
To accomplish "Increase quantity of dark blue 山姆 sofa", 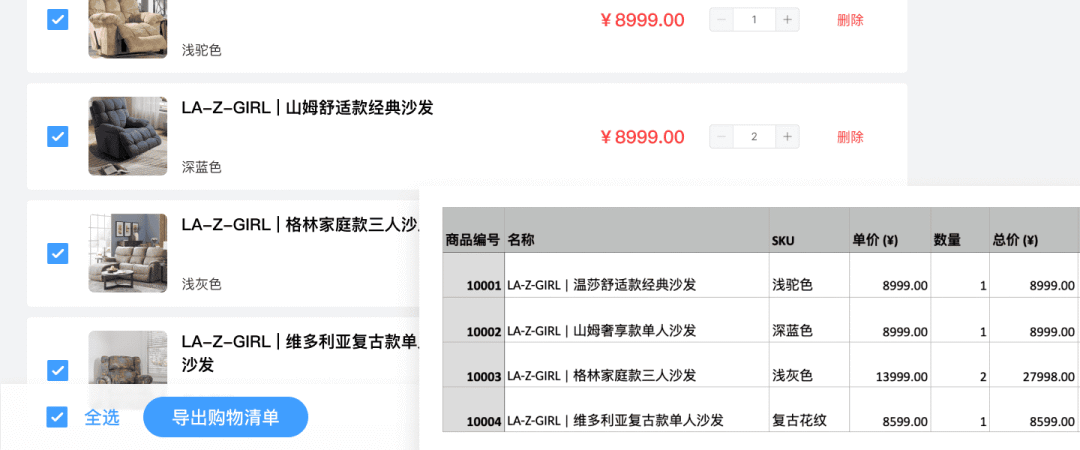I will [787, 136].
